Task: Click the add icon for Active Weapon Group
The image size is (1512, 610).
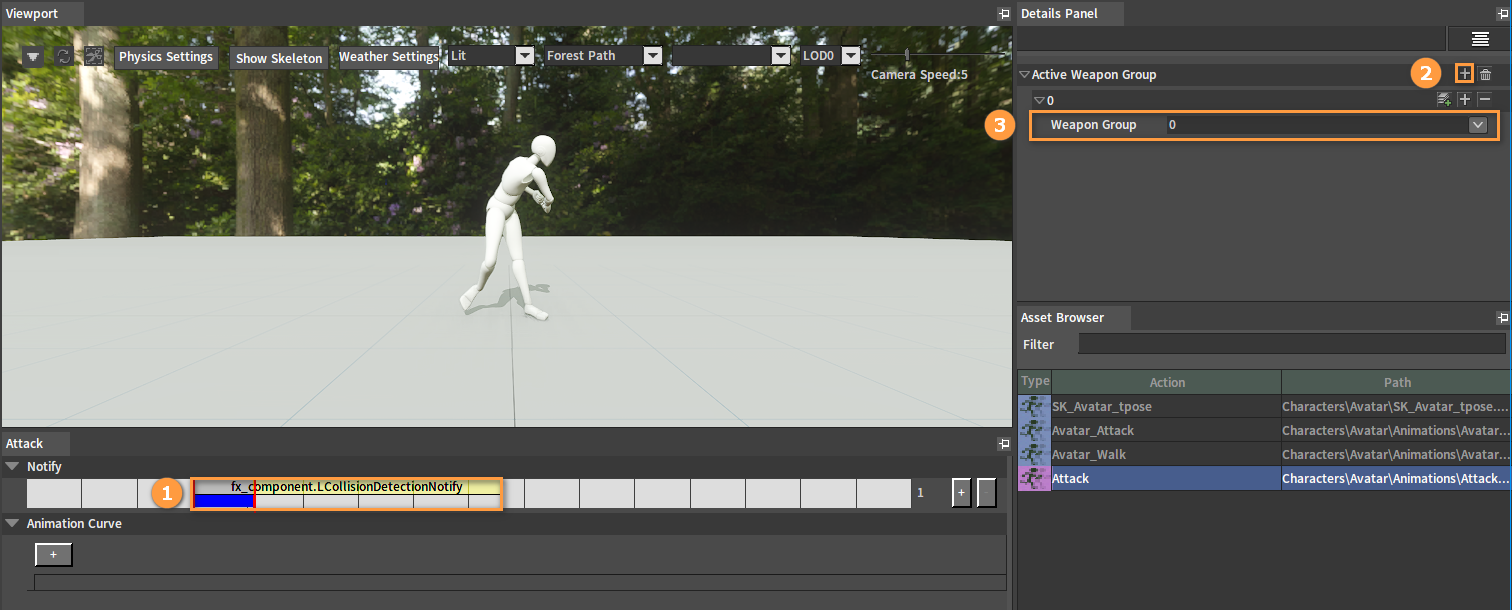Action: (x=1465, y=74)
